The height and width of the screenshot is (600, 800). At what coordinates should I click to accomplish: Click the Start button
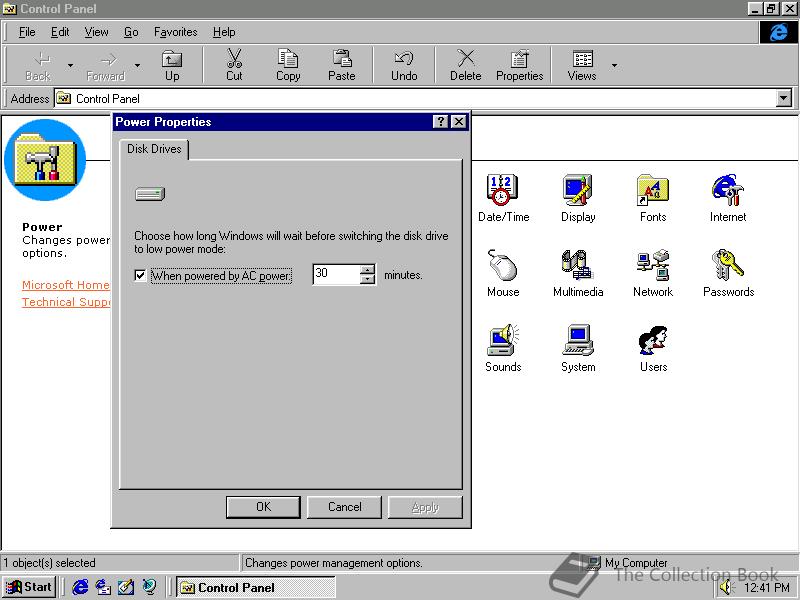(29, 587)
